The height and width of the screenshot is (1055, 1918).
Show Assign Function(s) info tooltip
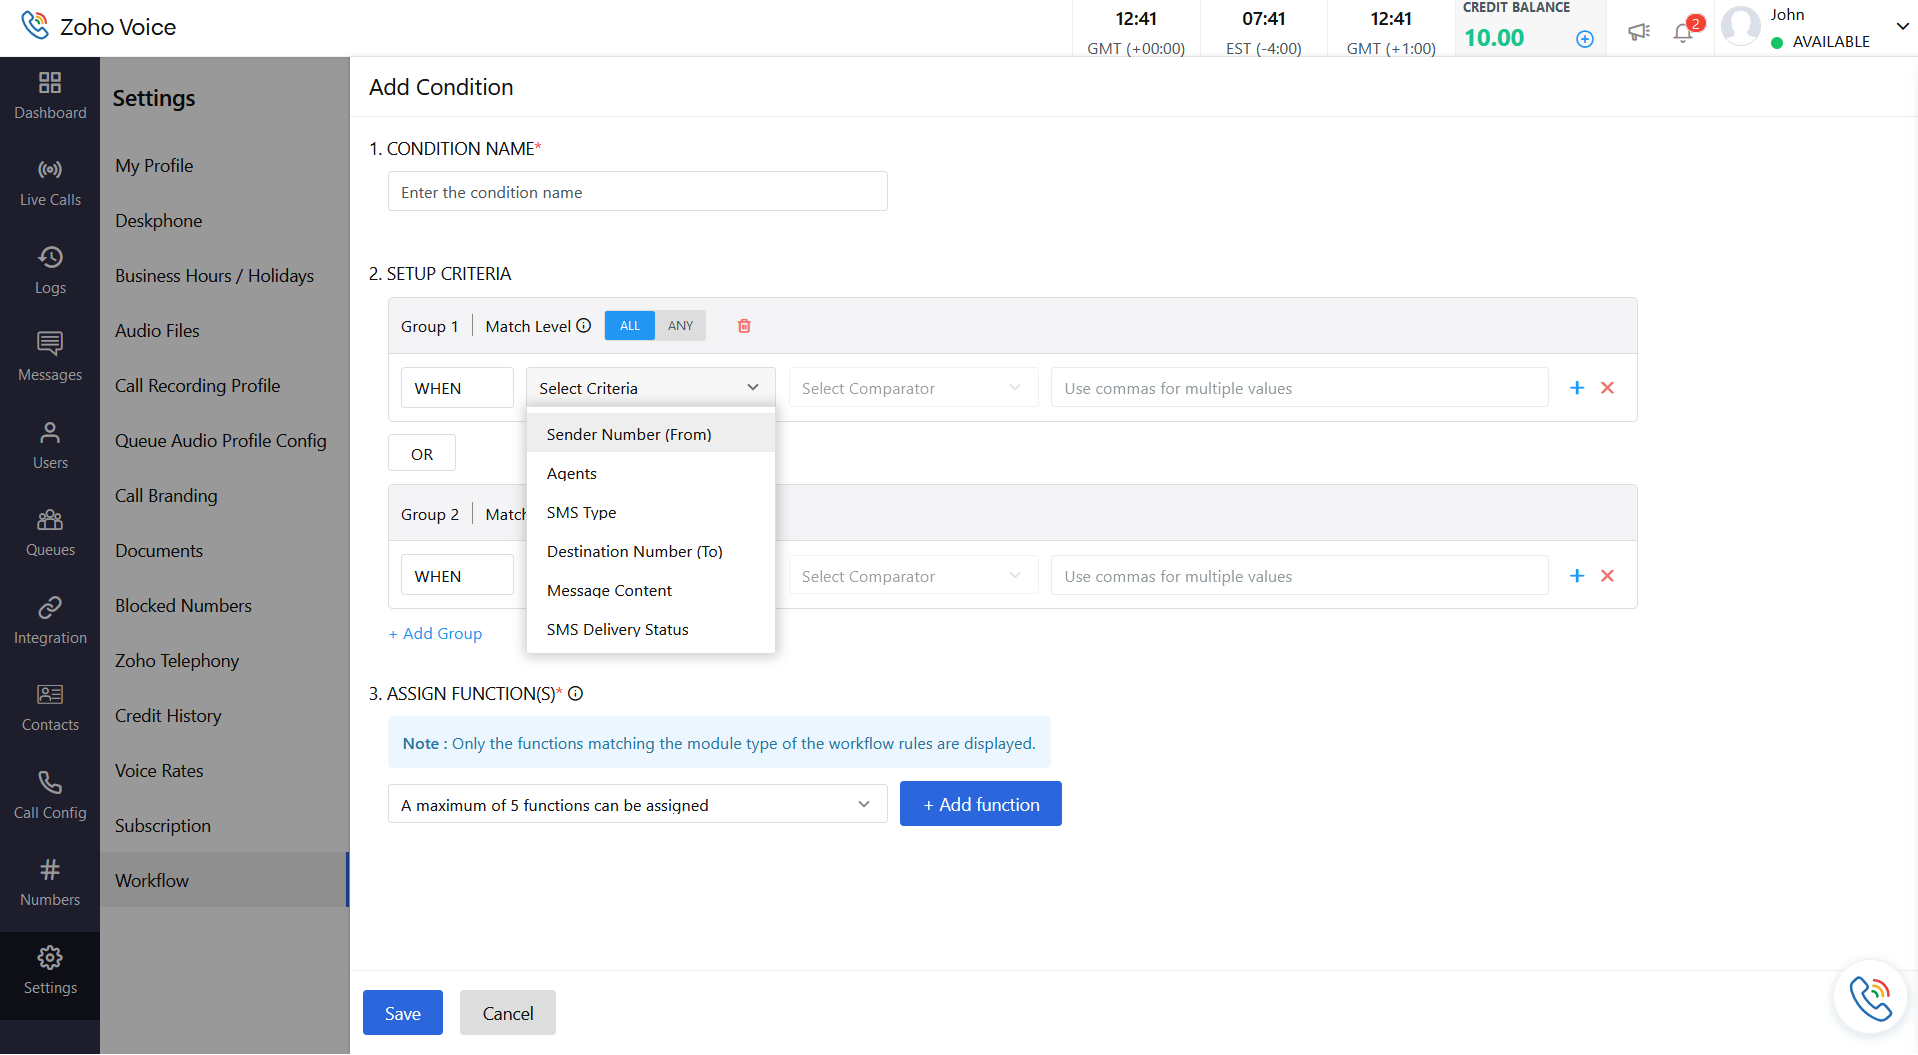click(x=576, y=694)
